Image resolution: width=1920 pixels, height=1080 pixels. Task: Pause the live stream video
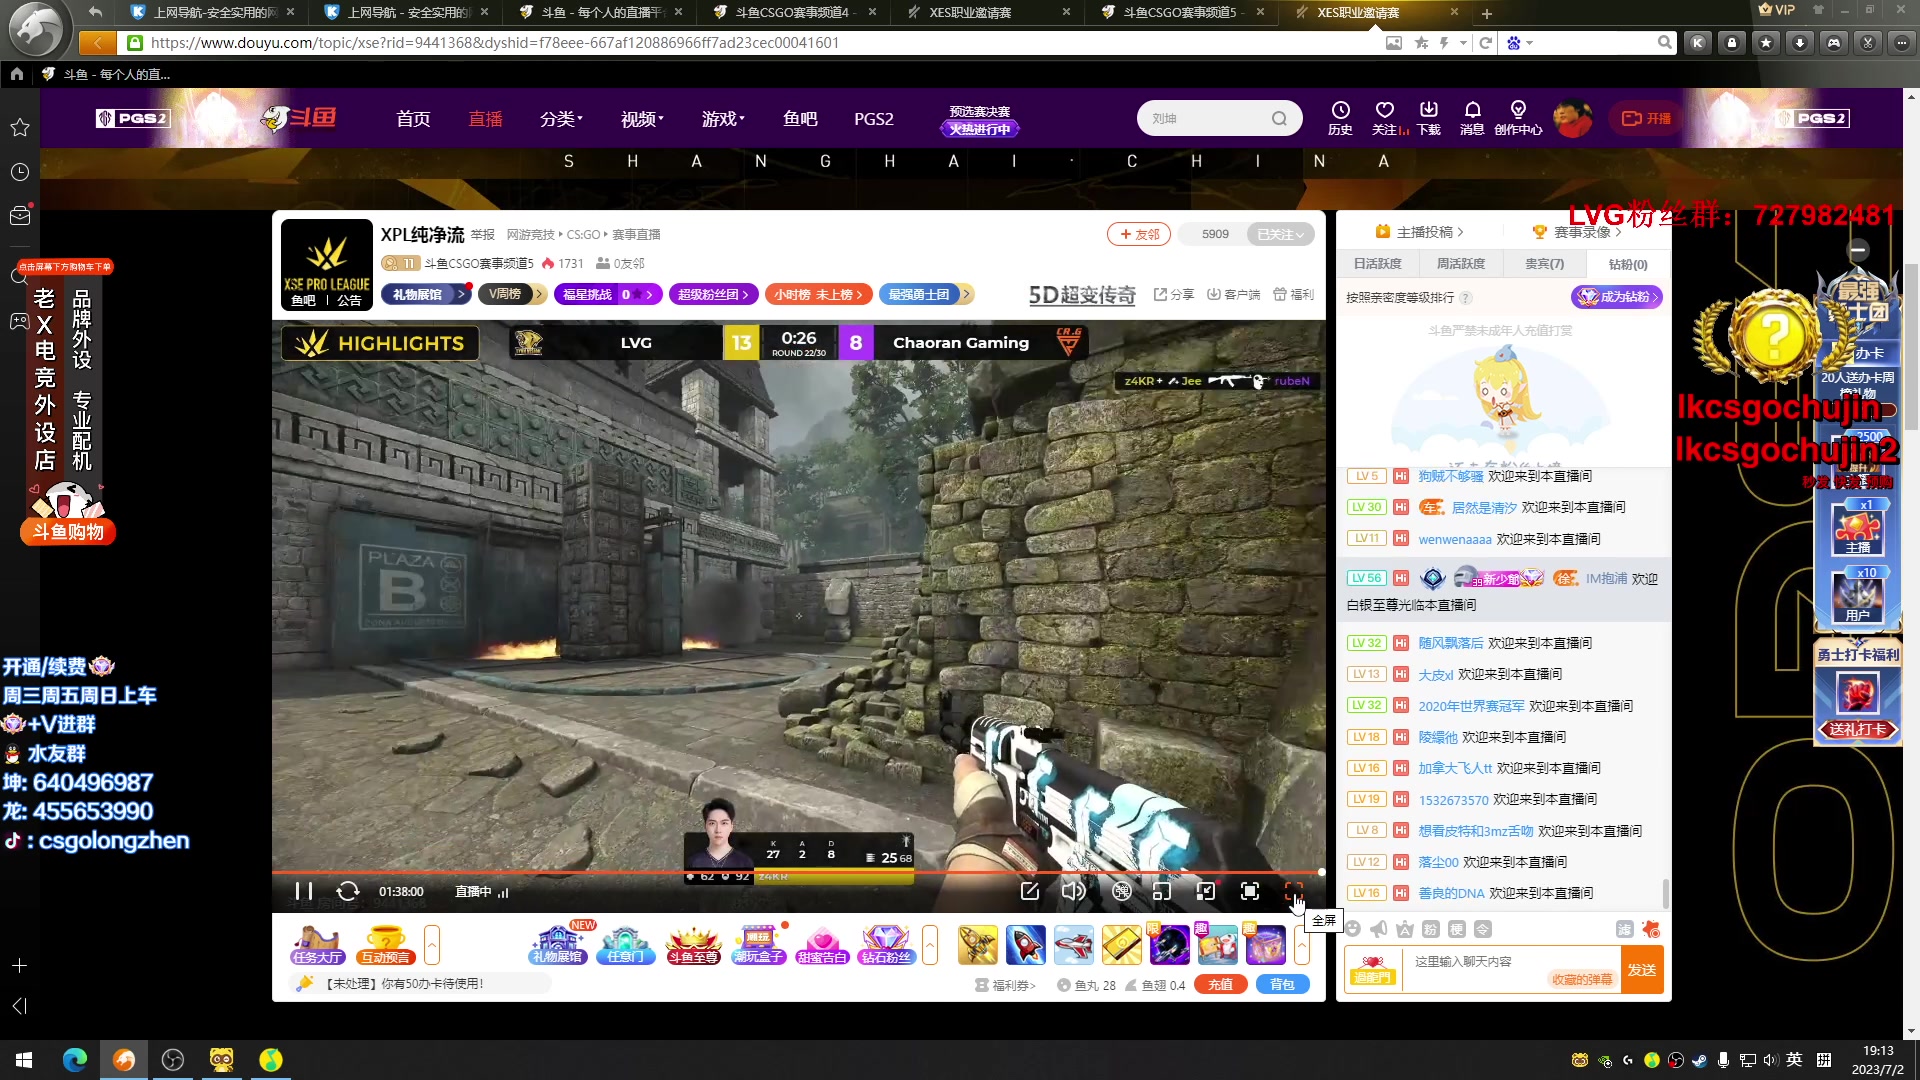coord(304,891)
